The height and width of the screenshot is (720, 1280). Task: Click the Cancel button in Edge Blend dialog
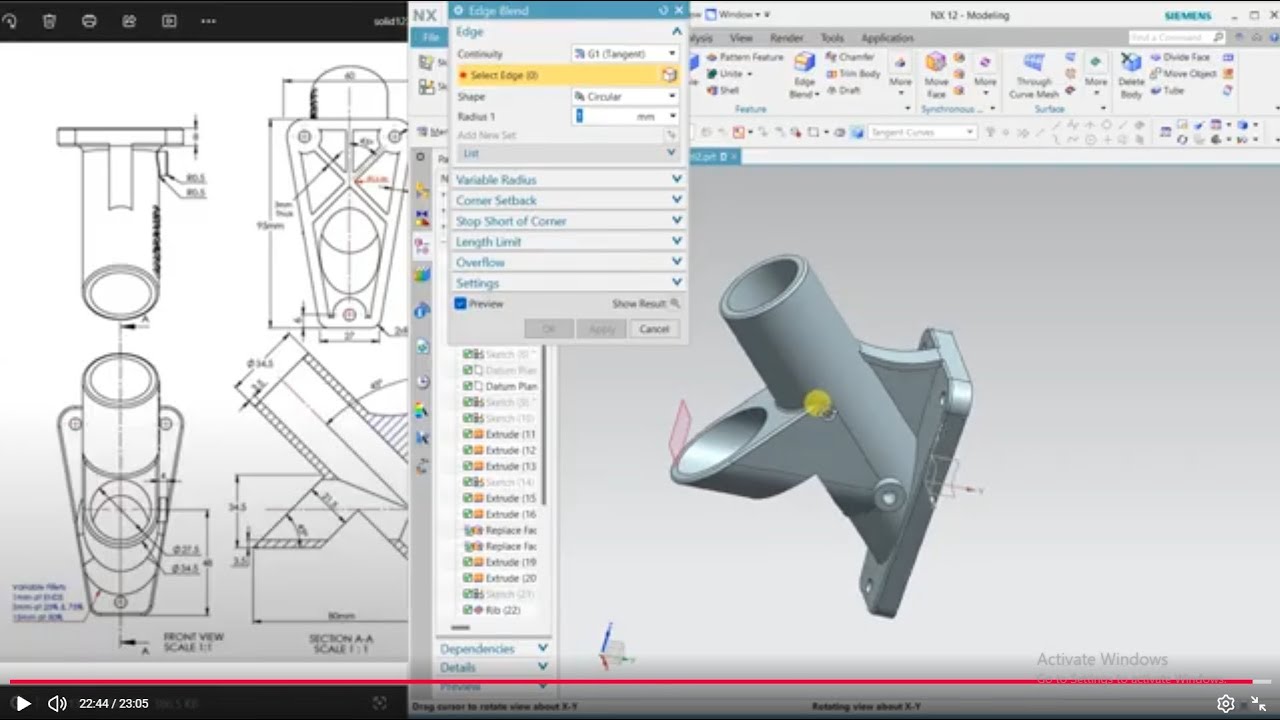[654, 329]
